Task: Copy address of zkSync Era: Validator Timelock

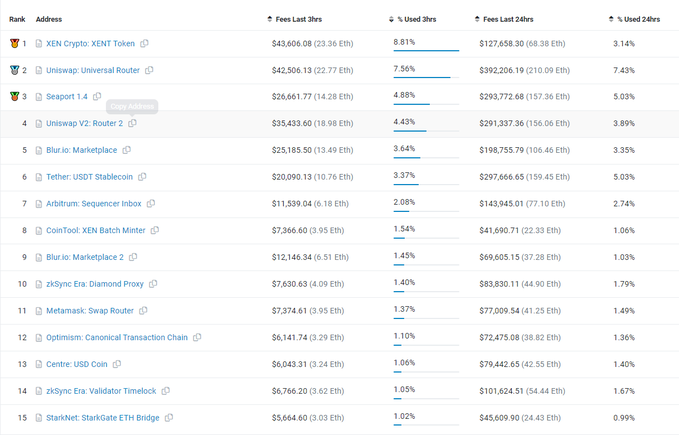Action: (x=165, y=391)
